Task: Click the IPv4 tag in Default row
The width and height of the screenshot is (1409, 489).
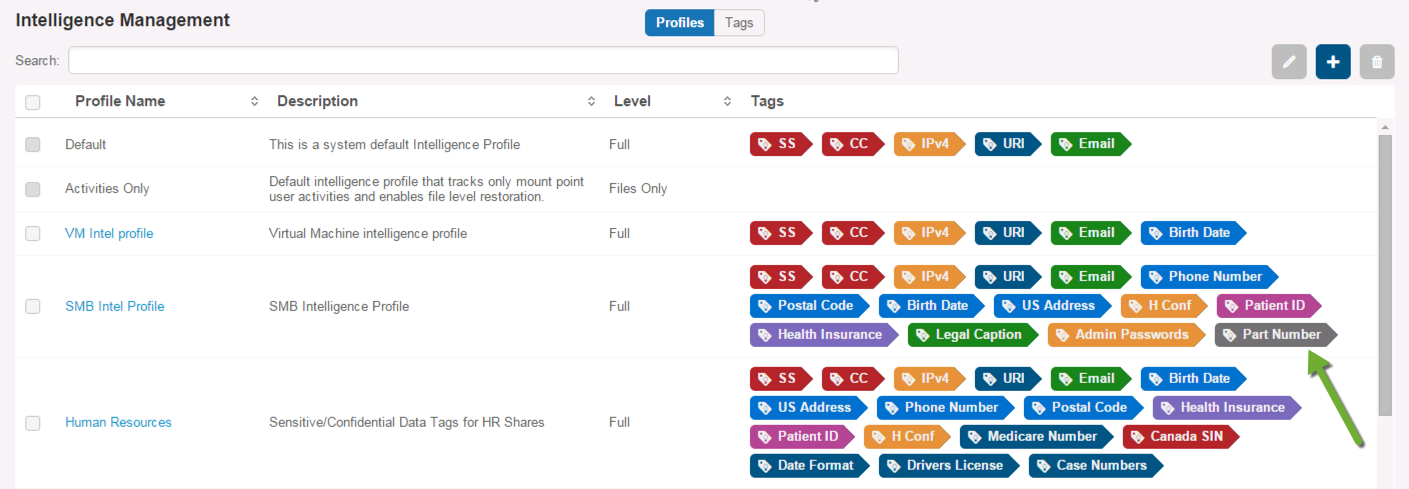Action: click(928, 144)
